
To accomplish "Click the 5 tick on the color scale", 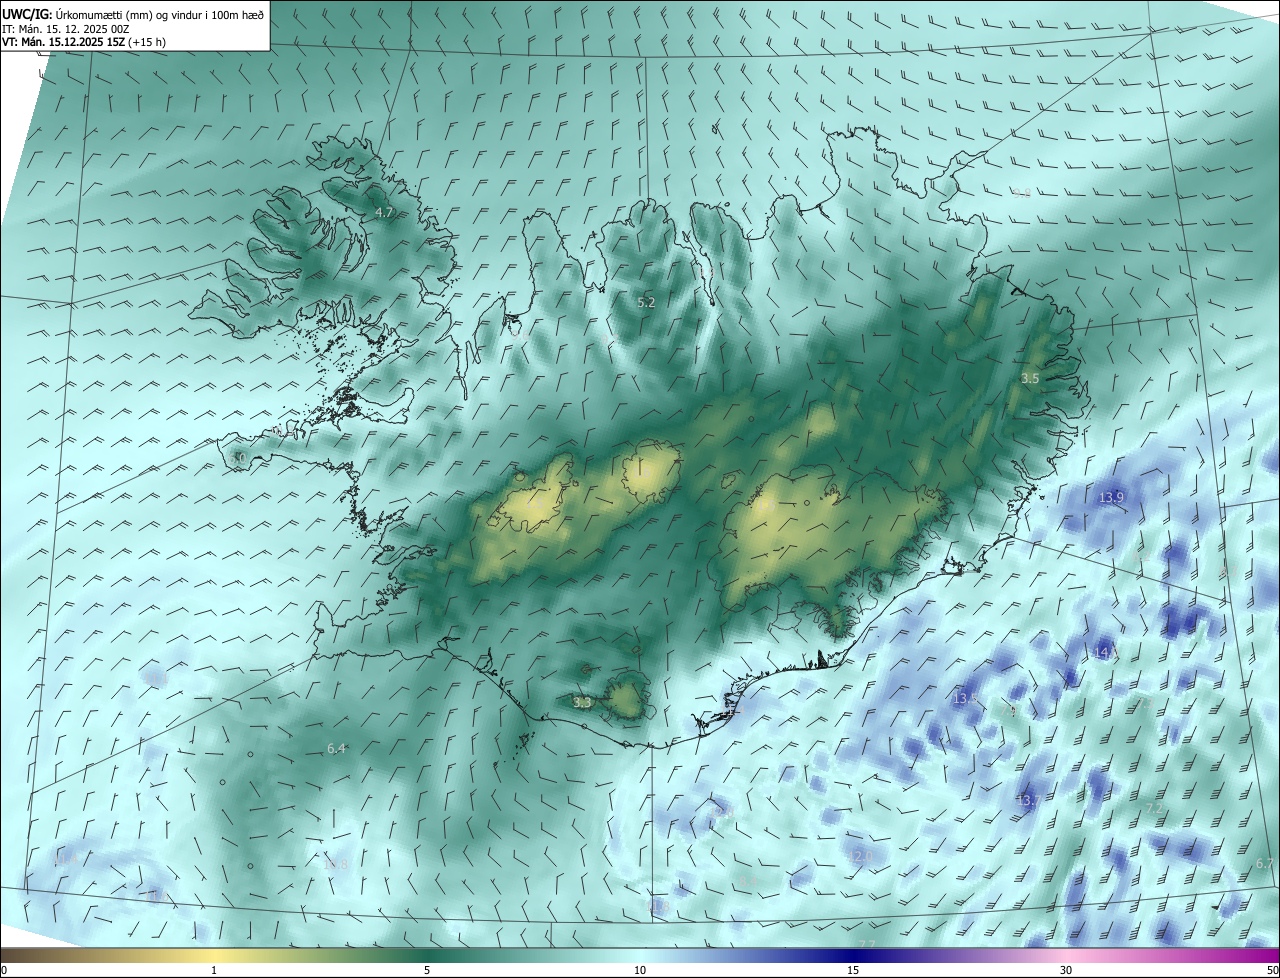I will pyautogui.click(x=427, y=971).
